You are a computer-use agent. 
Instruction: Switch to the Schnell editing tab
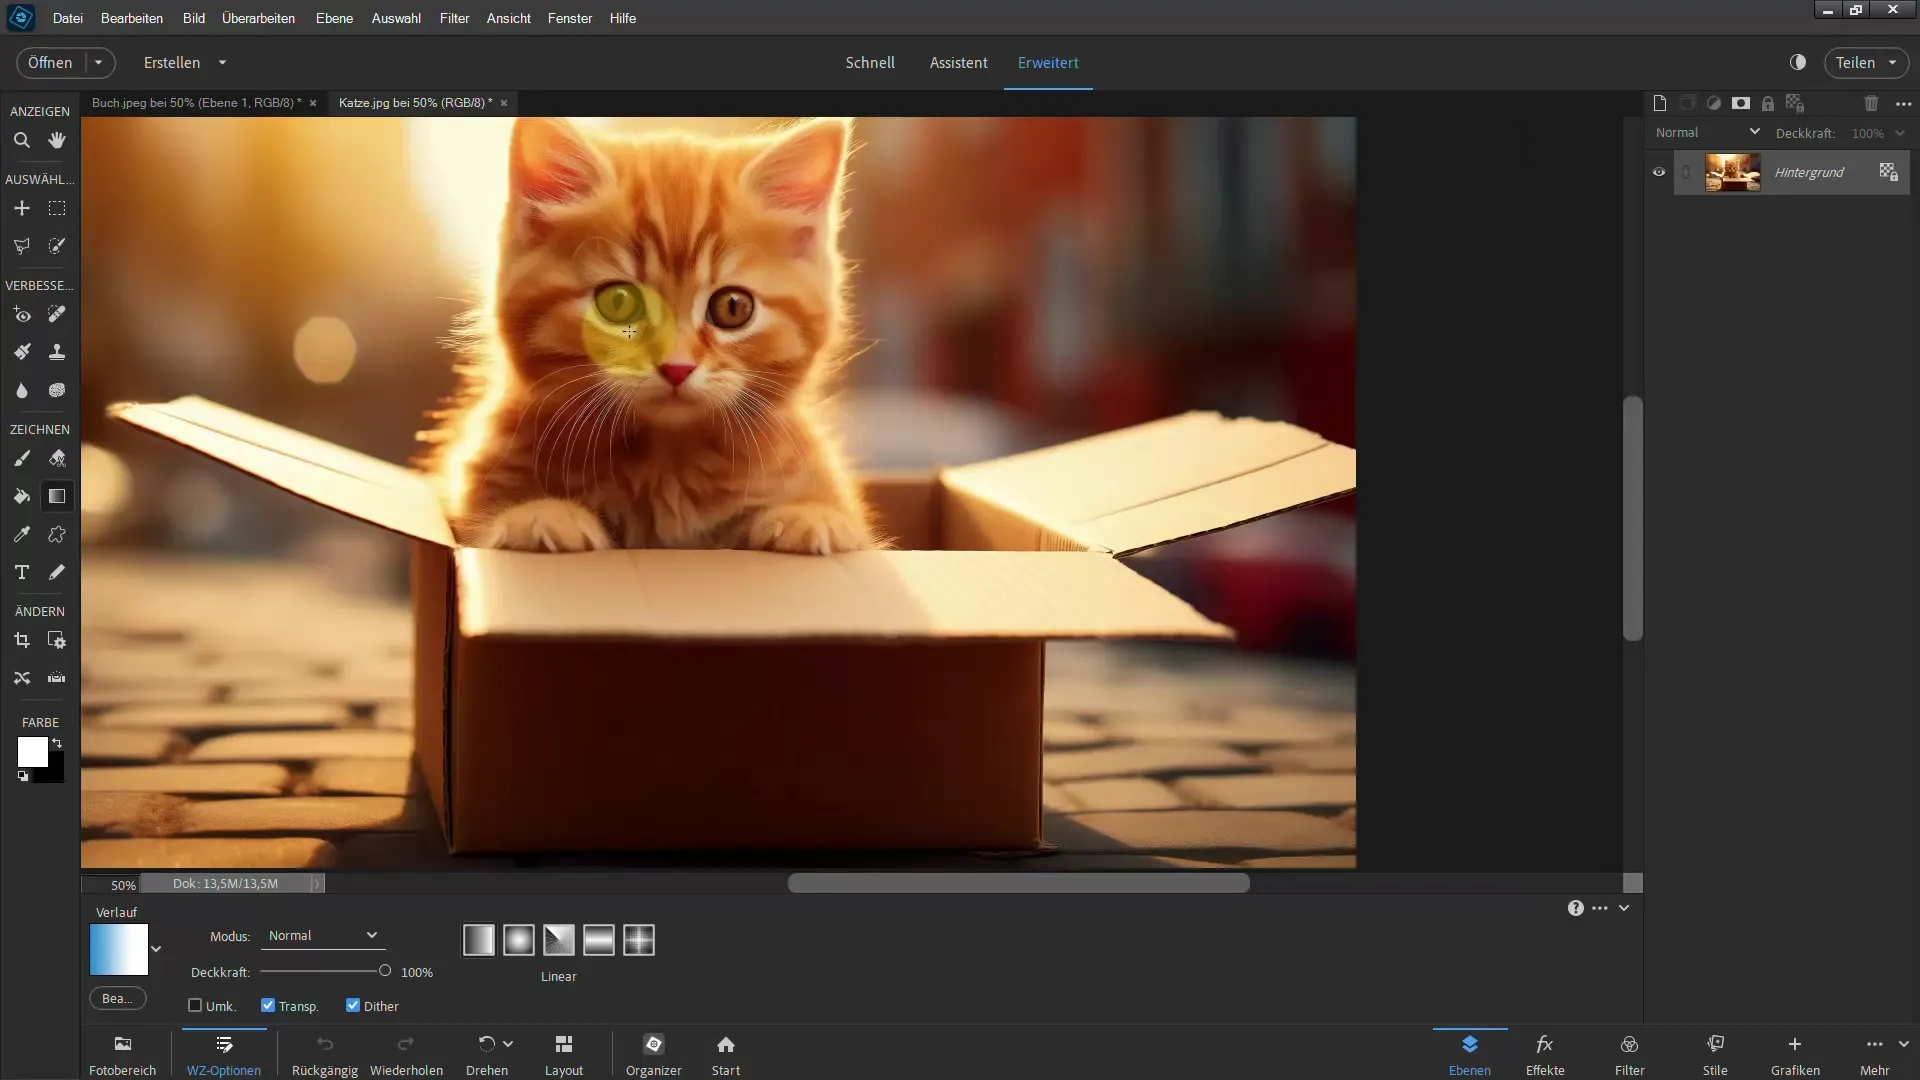coord(869,62)
